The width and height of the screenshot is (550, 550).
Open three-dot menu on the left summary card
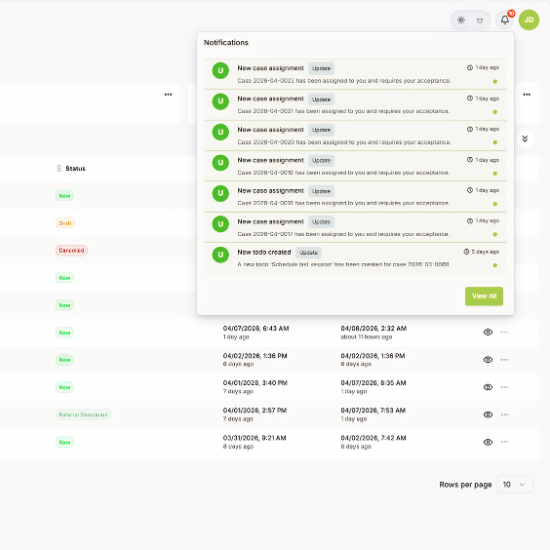pos(168,94)
